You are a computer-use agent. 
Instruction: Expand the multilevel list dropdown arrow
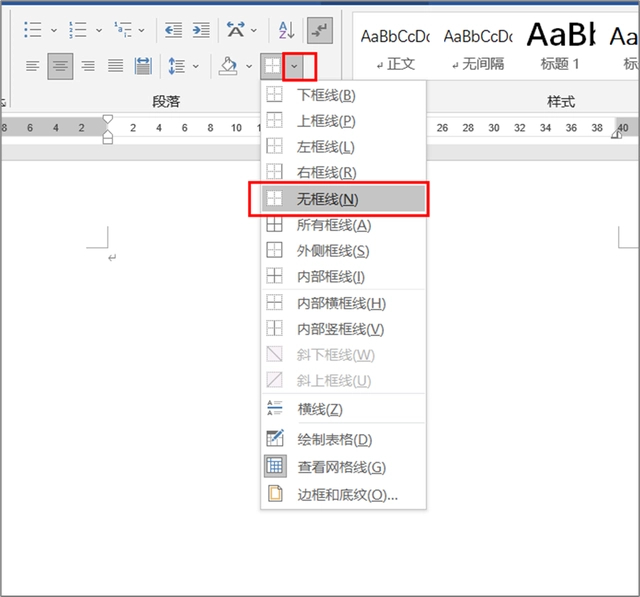[141, 30]
